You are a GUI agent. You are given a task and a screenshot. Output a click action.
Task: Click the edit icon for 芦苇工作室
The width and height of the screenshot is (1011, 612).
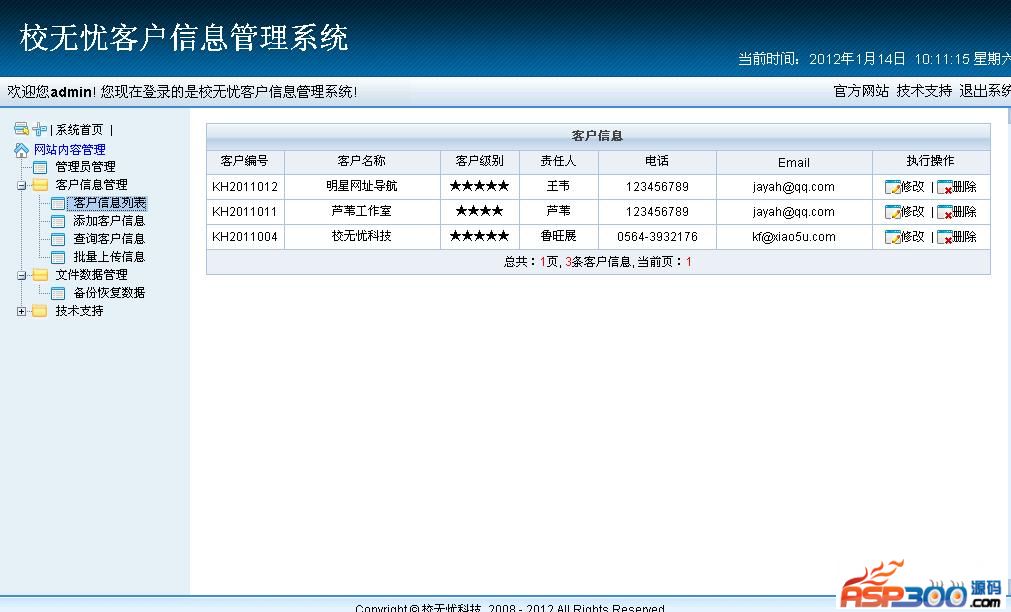(x=892, y=212)
